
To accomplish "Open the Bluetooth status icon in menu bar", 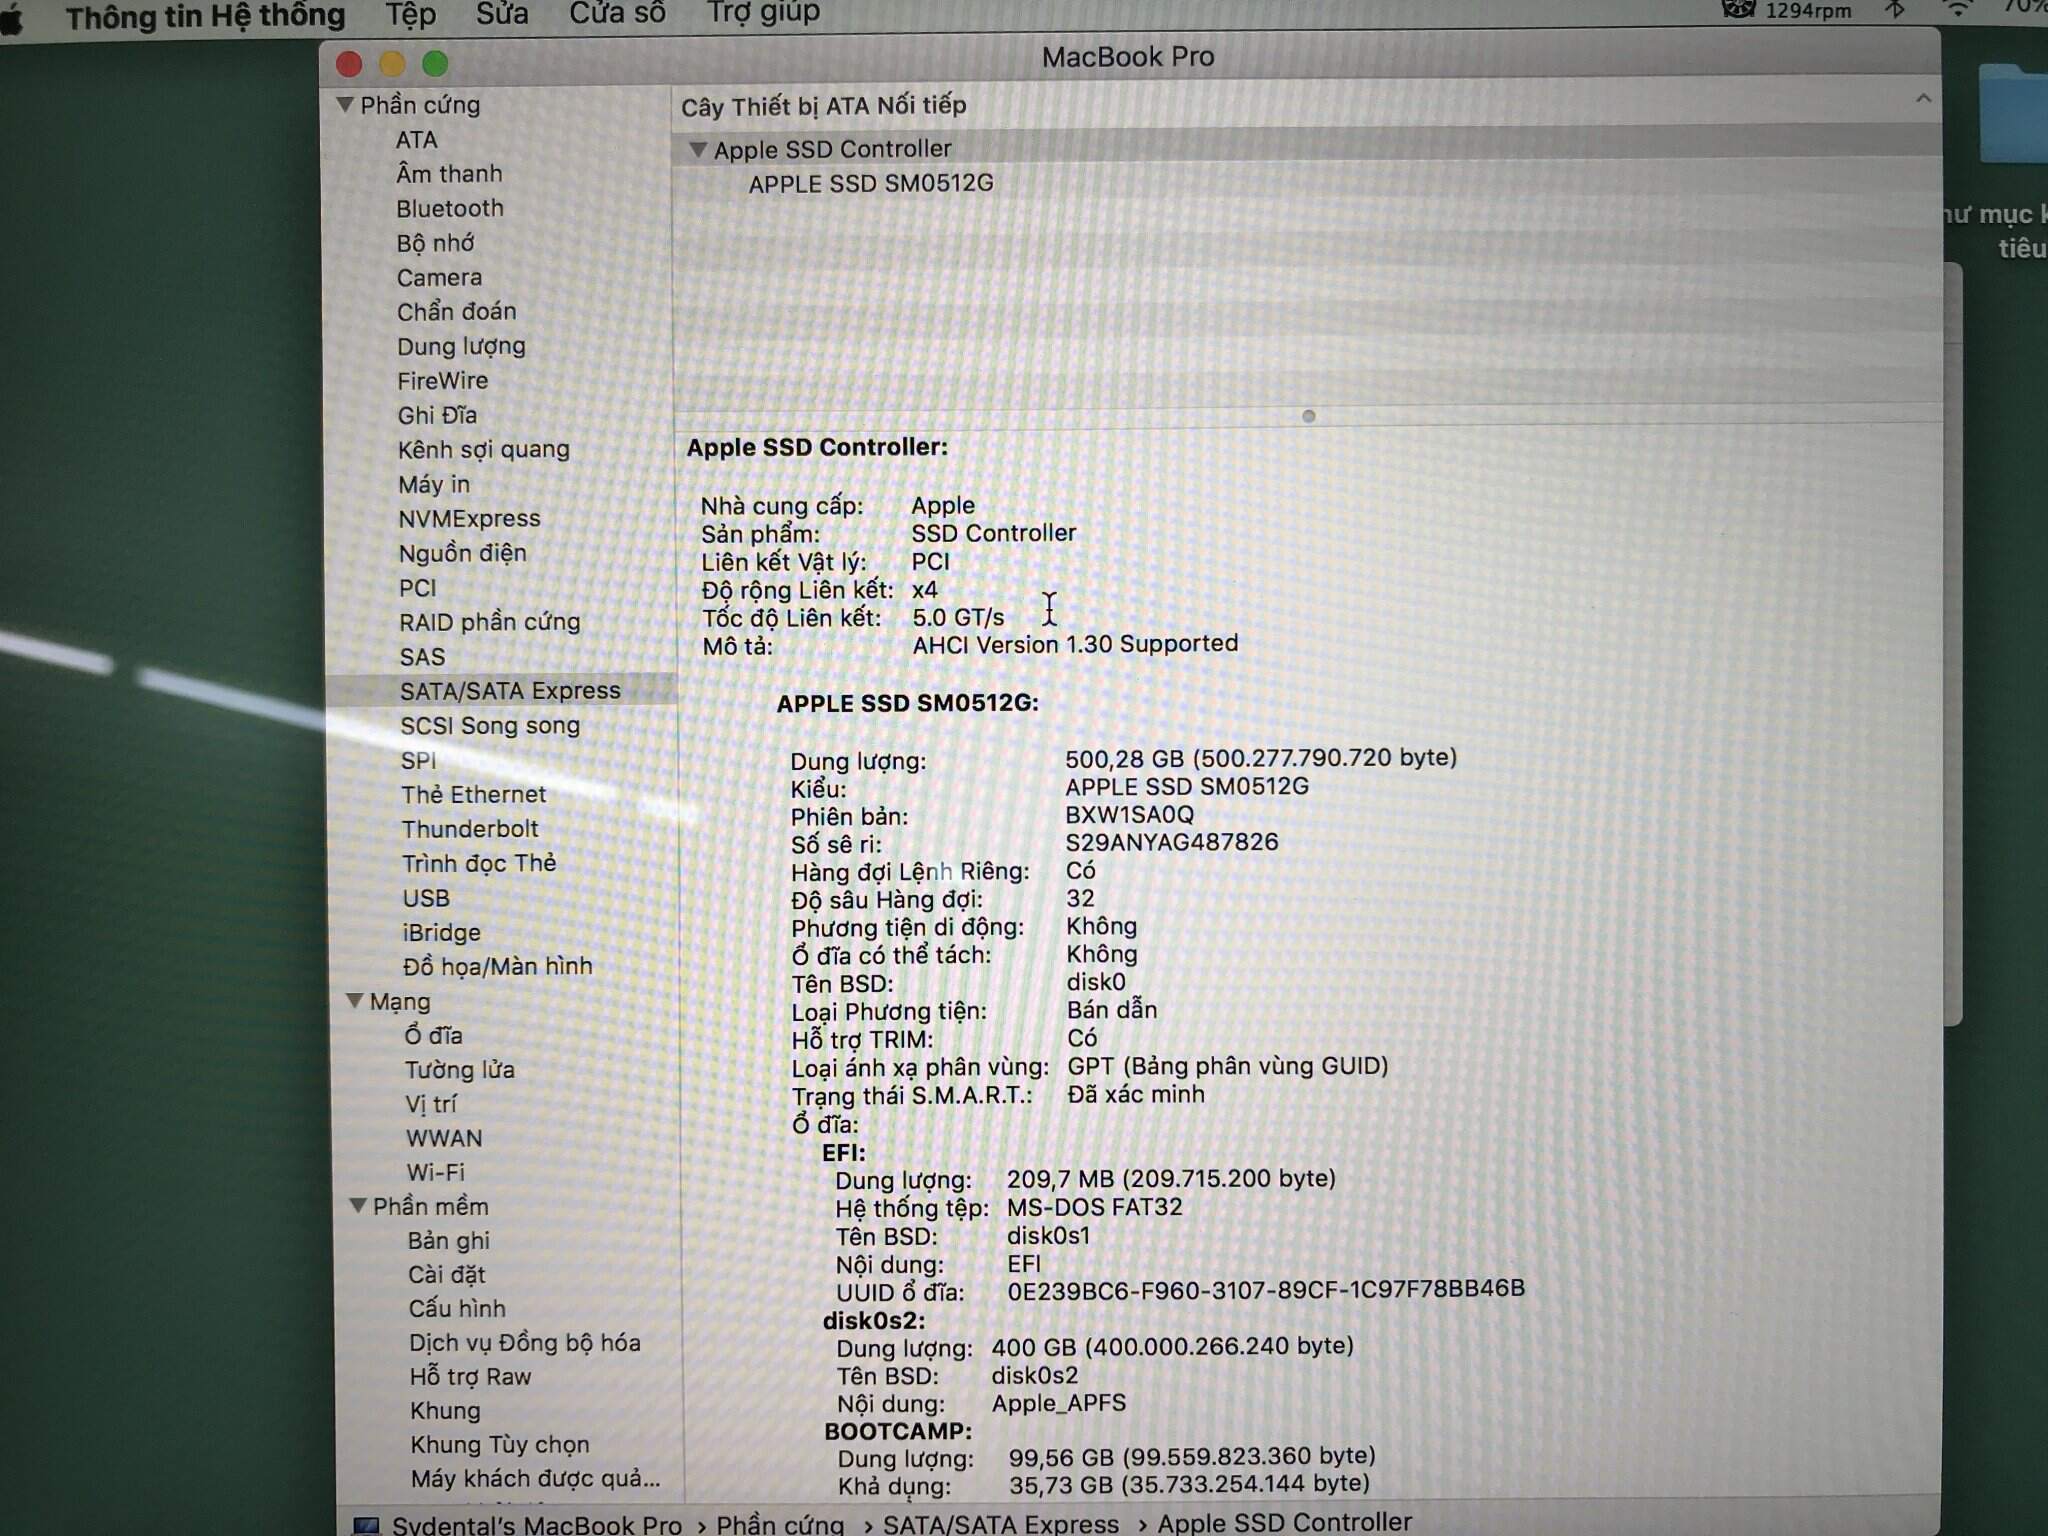I will pyautogui.click(x=1893, y=10).
